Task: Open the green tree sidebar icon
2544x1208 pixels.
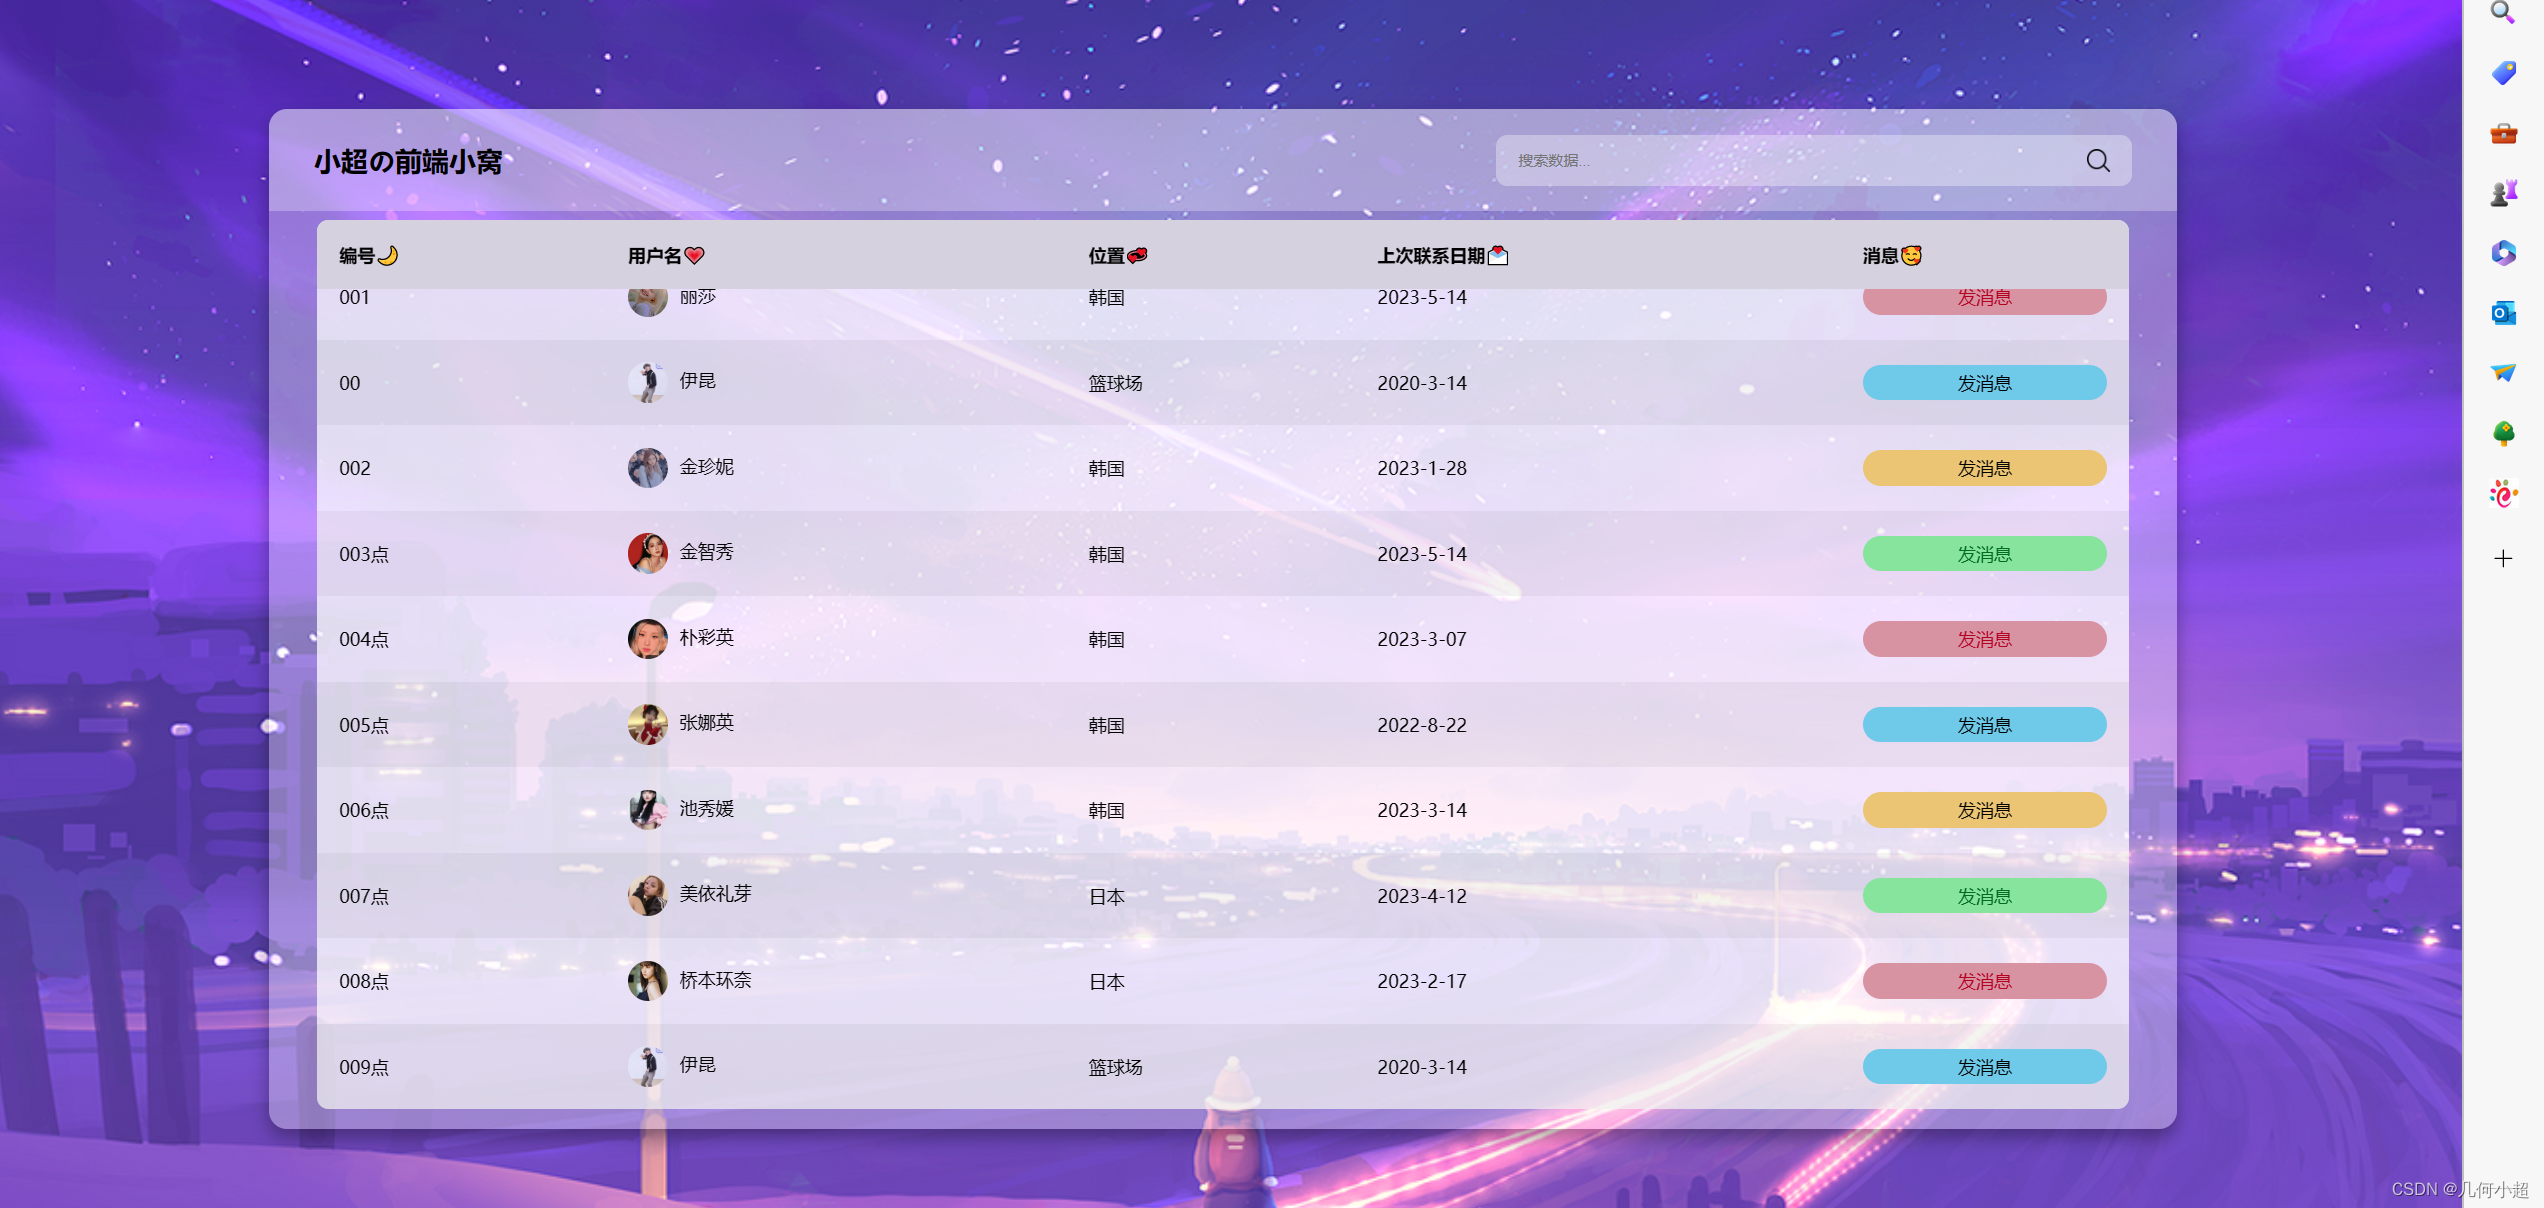Action: (x=2503, y=433)
